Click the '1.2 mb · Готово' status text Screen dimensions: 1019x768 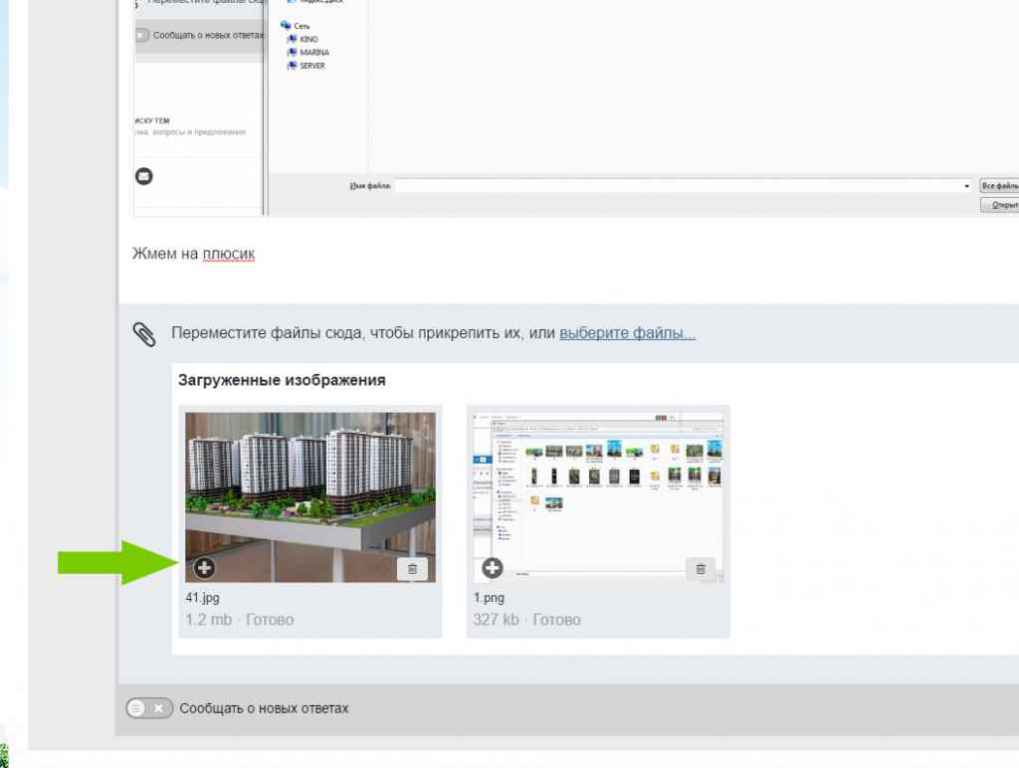tap(240, 620)
